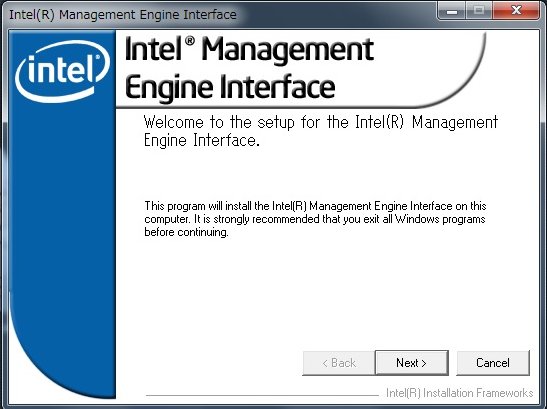Viewport: 547px width, 409px height.
Task: Click the footer horizontal separator line
Action: point(262,395)
